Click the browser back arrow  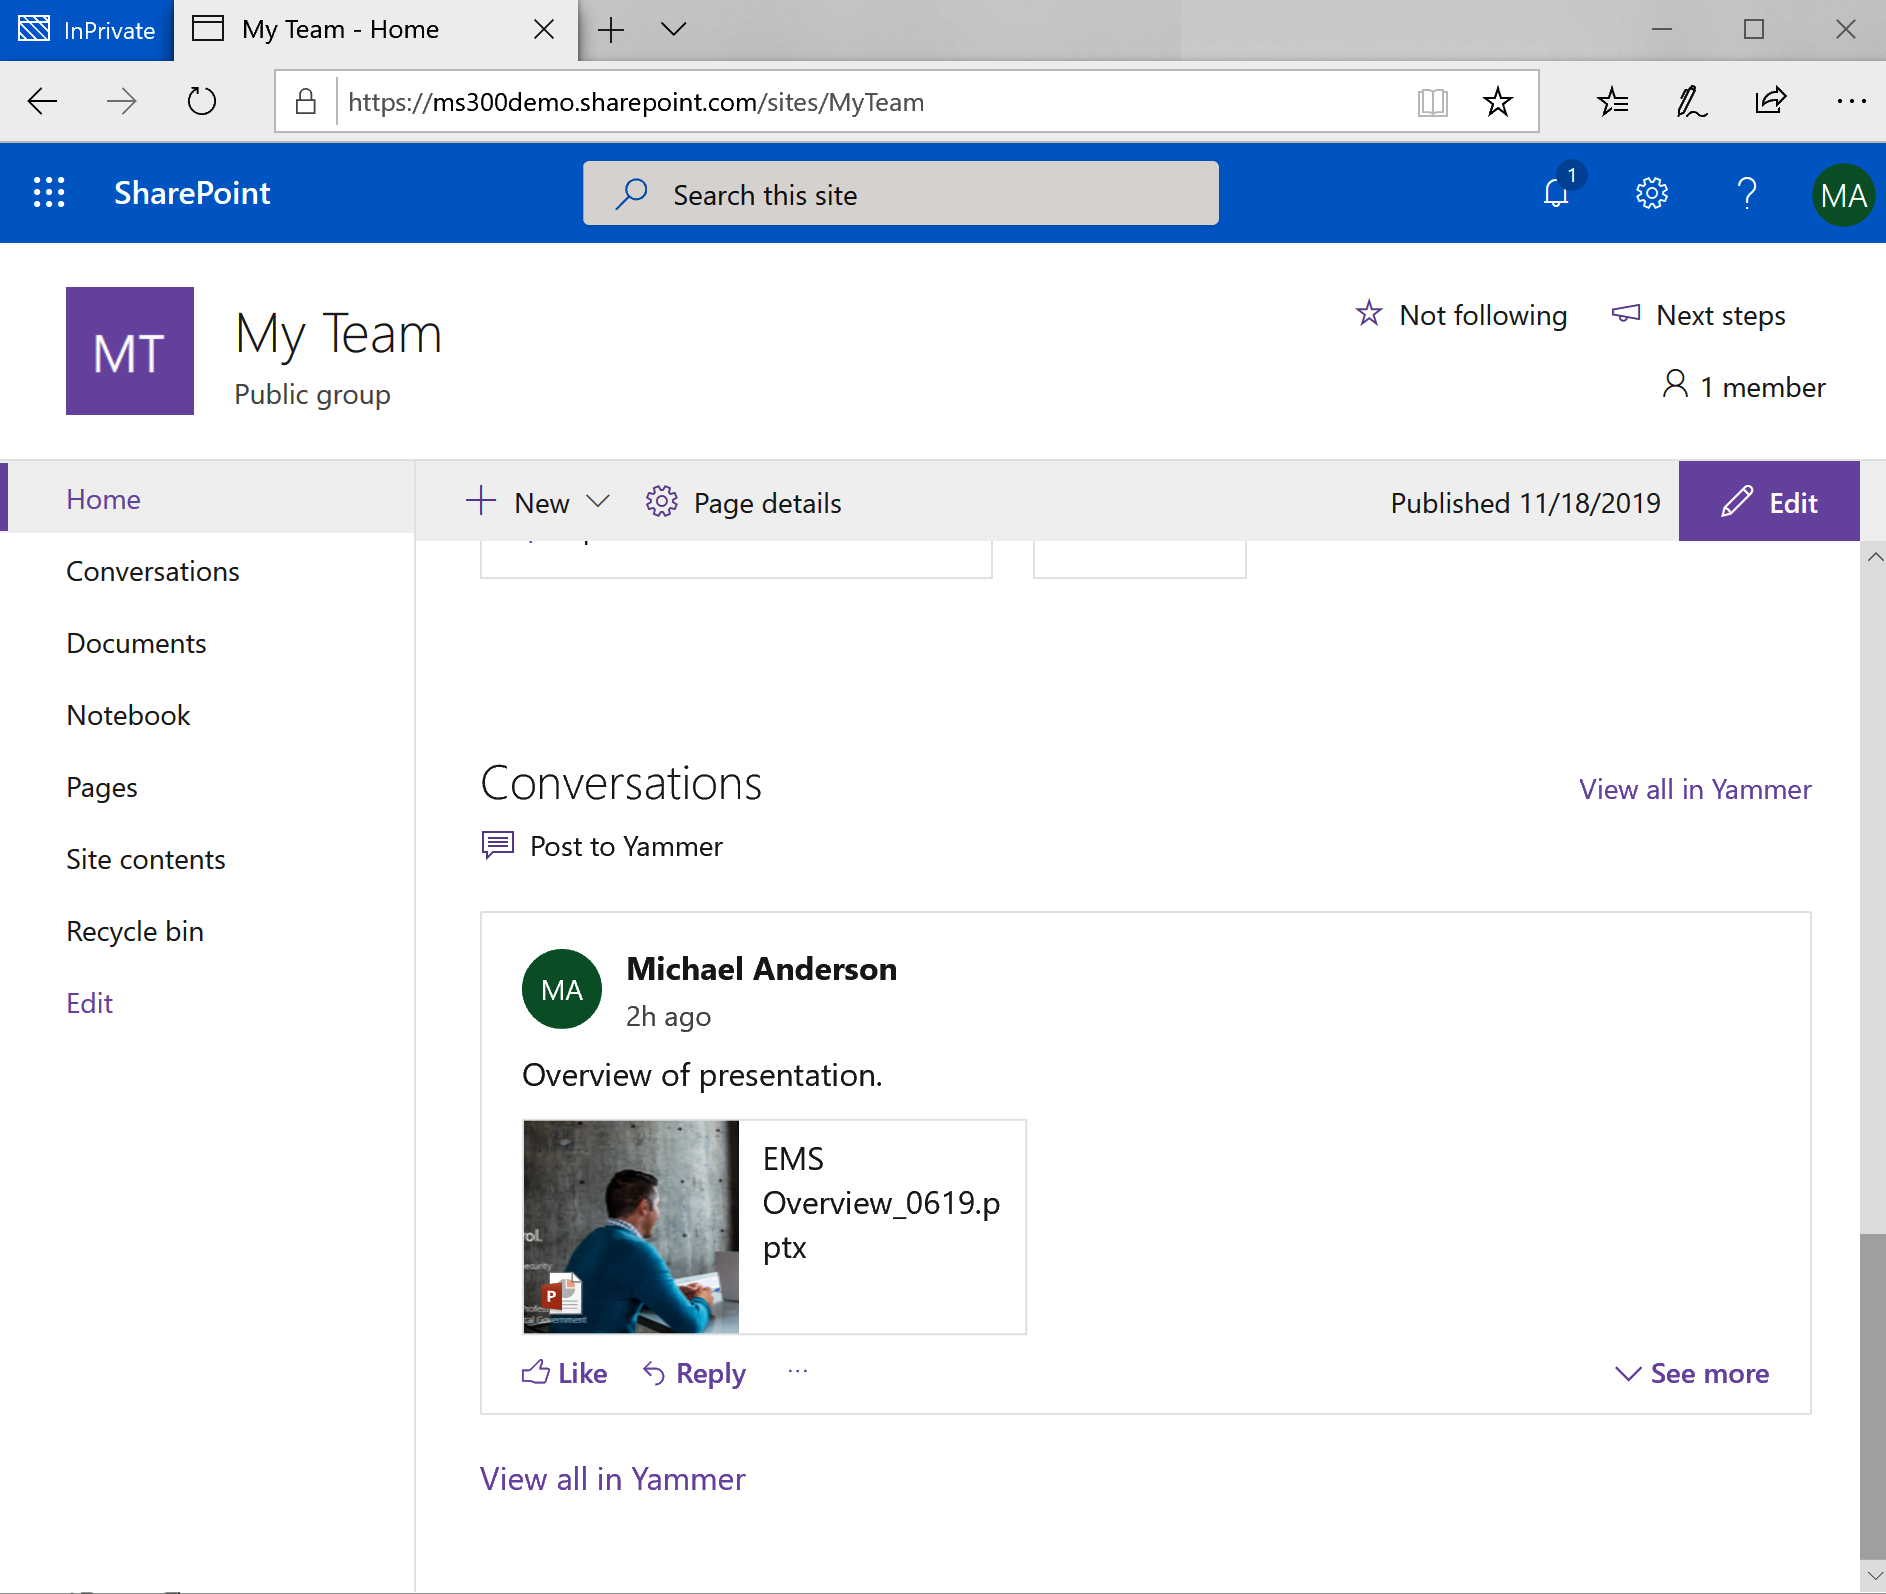coord(42,101)
